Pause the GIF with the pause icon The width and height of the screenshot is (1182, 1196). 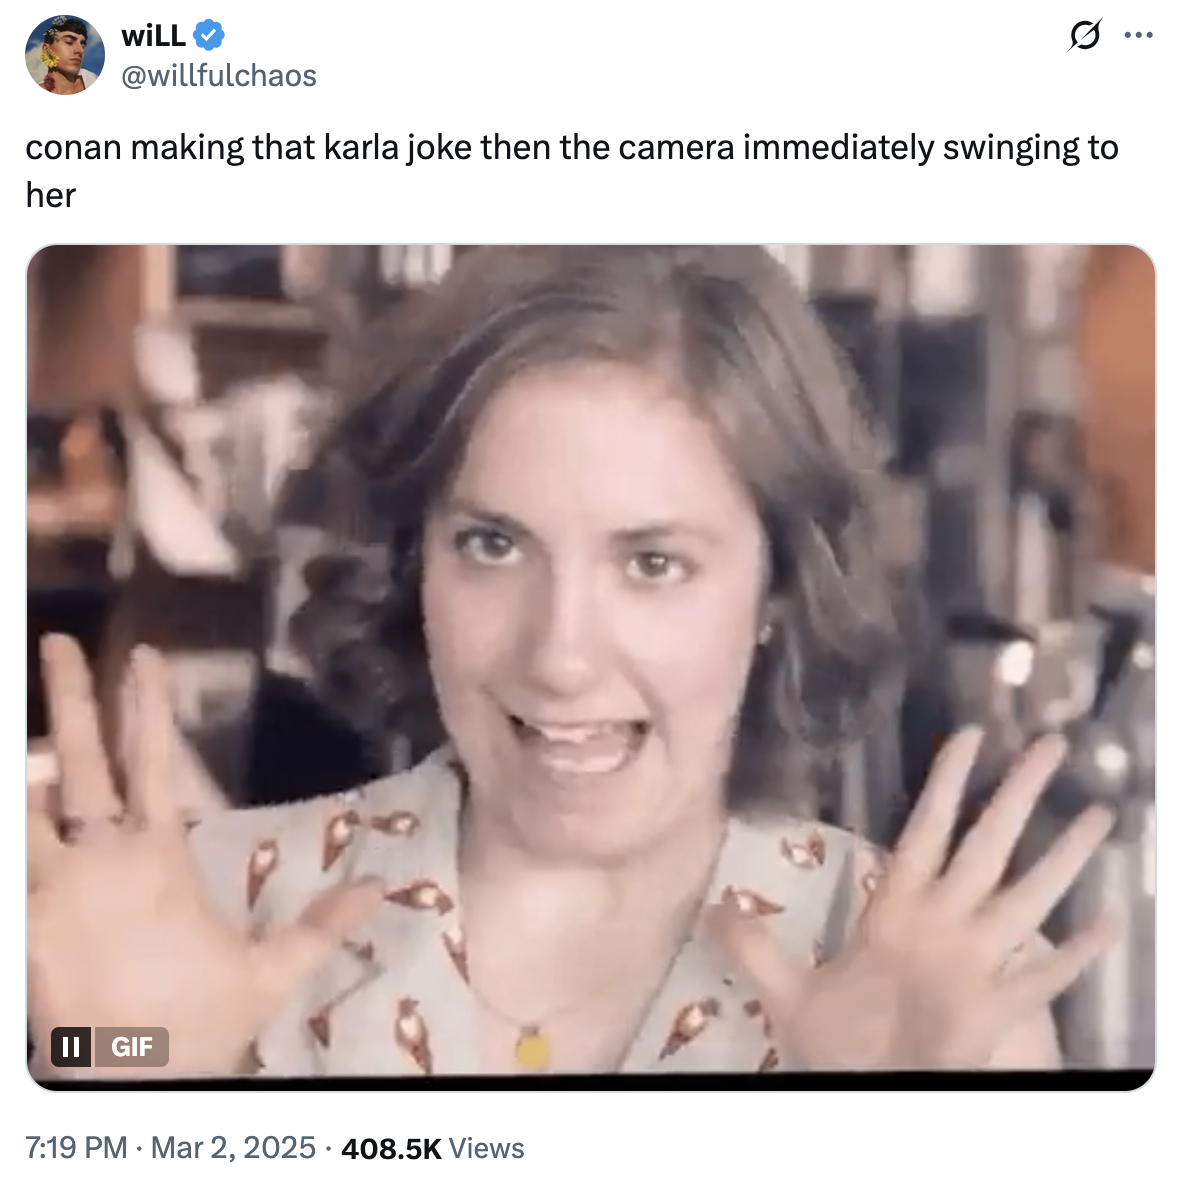[x=71, y=1047]
